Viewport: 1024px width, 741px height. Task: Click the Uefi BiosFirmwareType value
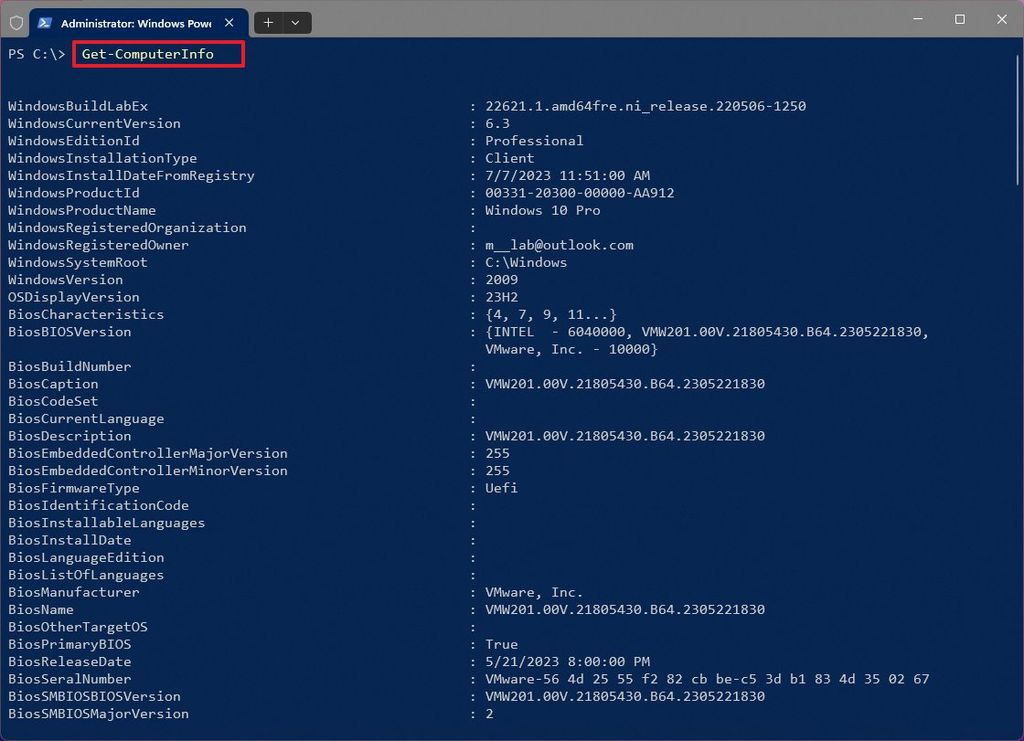pyautogui.click(x=501, y=488)
